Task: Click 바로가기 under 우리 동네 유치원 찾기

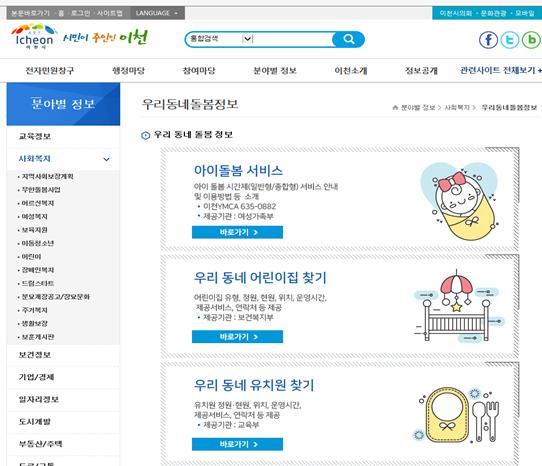Action: [x=237, y=444]
